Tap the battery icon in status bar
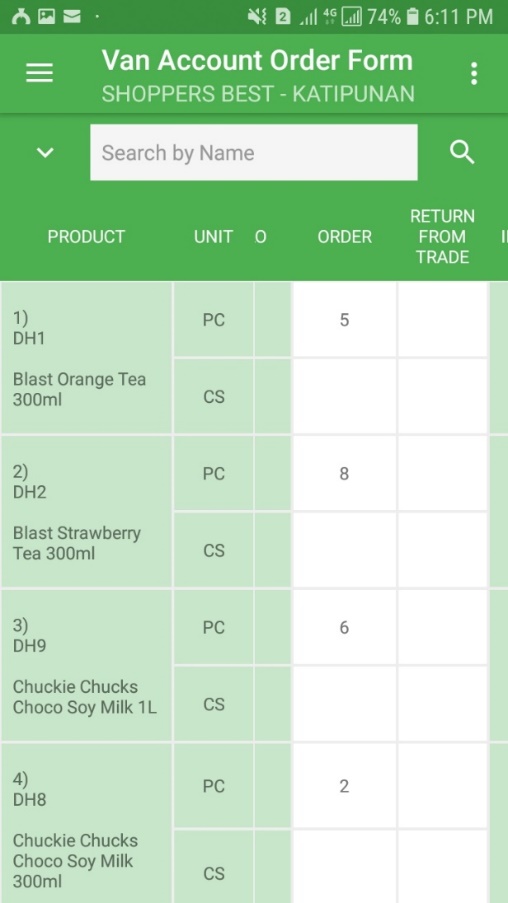 coord(412,17)
